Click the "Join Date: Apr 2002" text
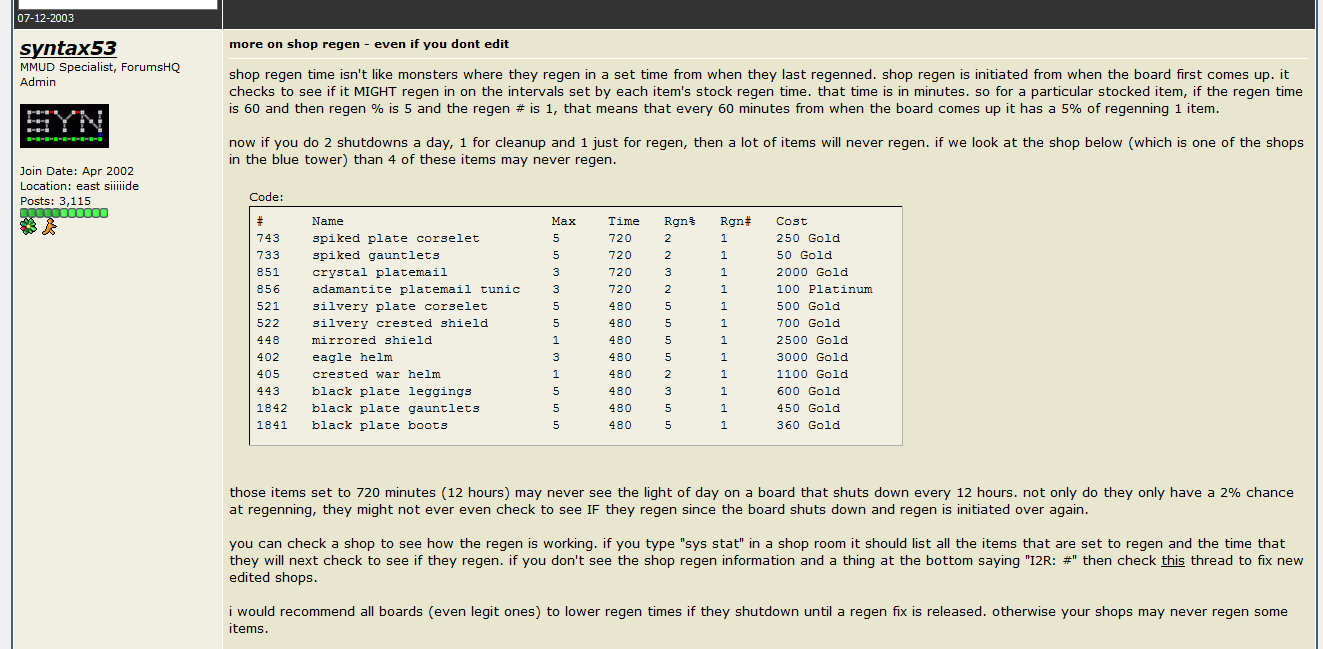 click(77, 171)
